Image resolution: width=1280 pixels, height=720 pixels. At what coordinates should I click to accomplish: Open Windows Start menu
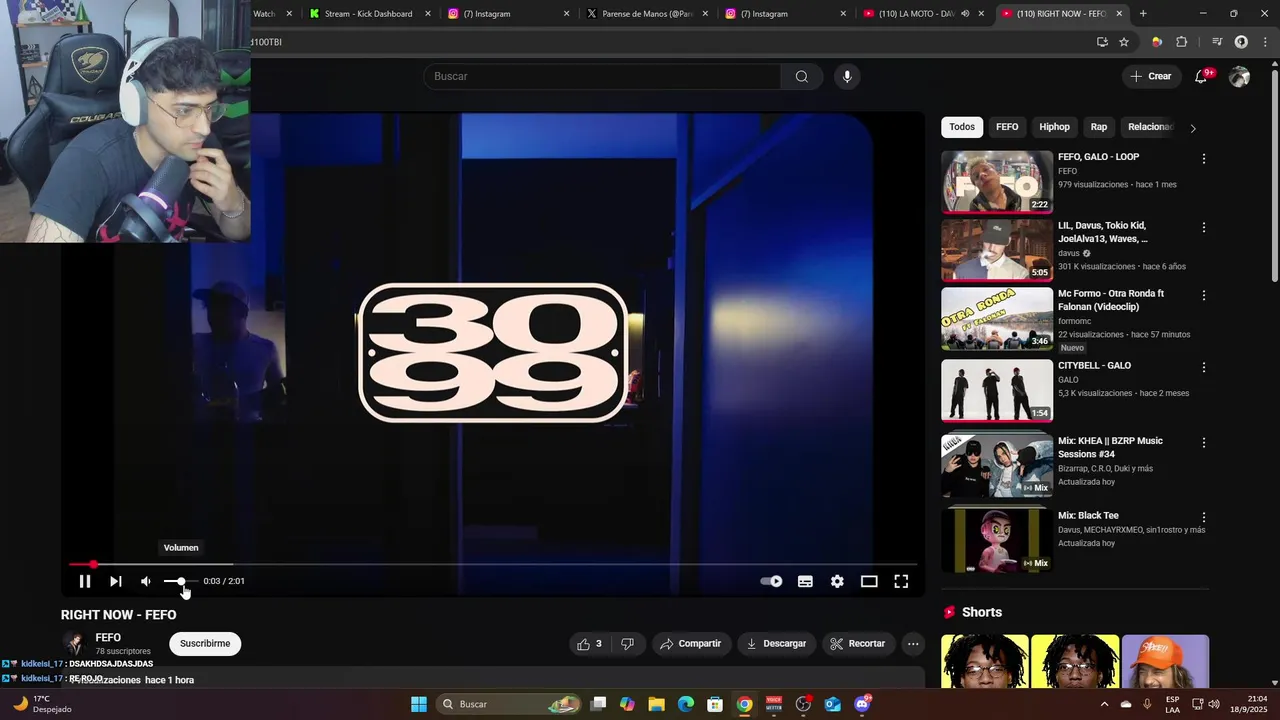click(x=419, y=704)
